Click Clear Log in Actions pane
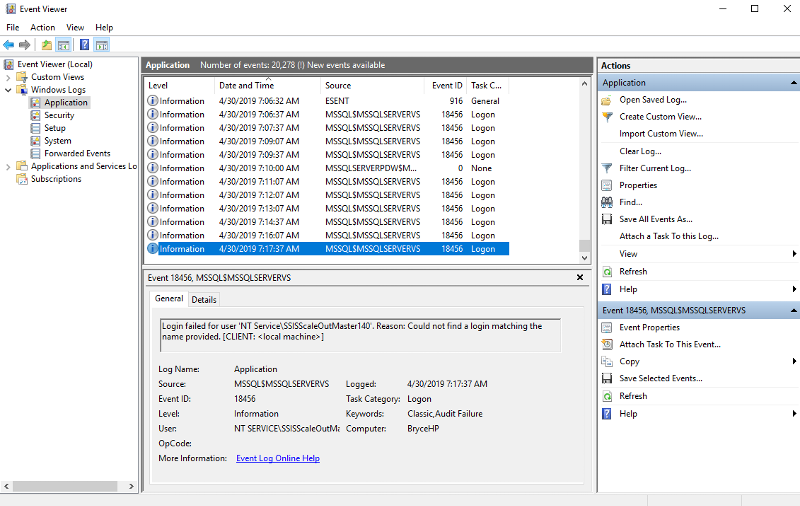Image resolution: width=800 pixels, height=506 pixels. pyautogui.click(x=640, y=151)
